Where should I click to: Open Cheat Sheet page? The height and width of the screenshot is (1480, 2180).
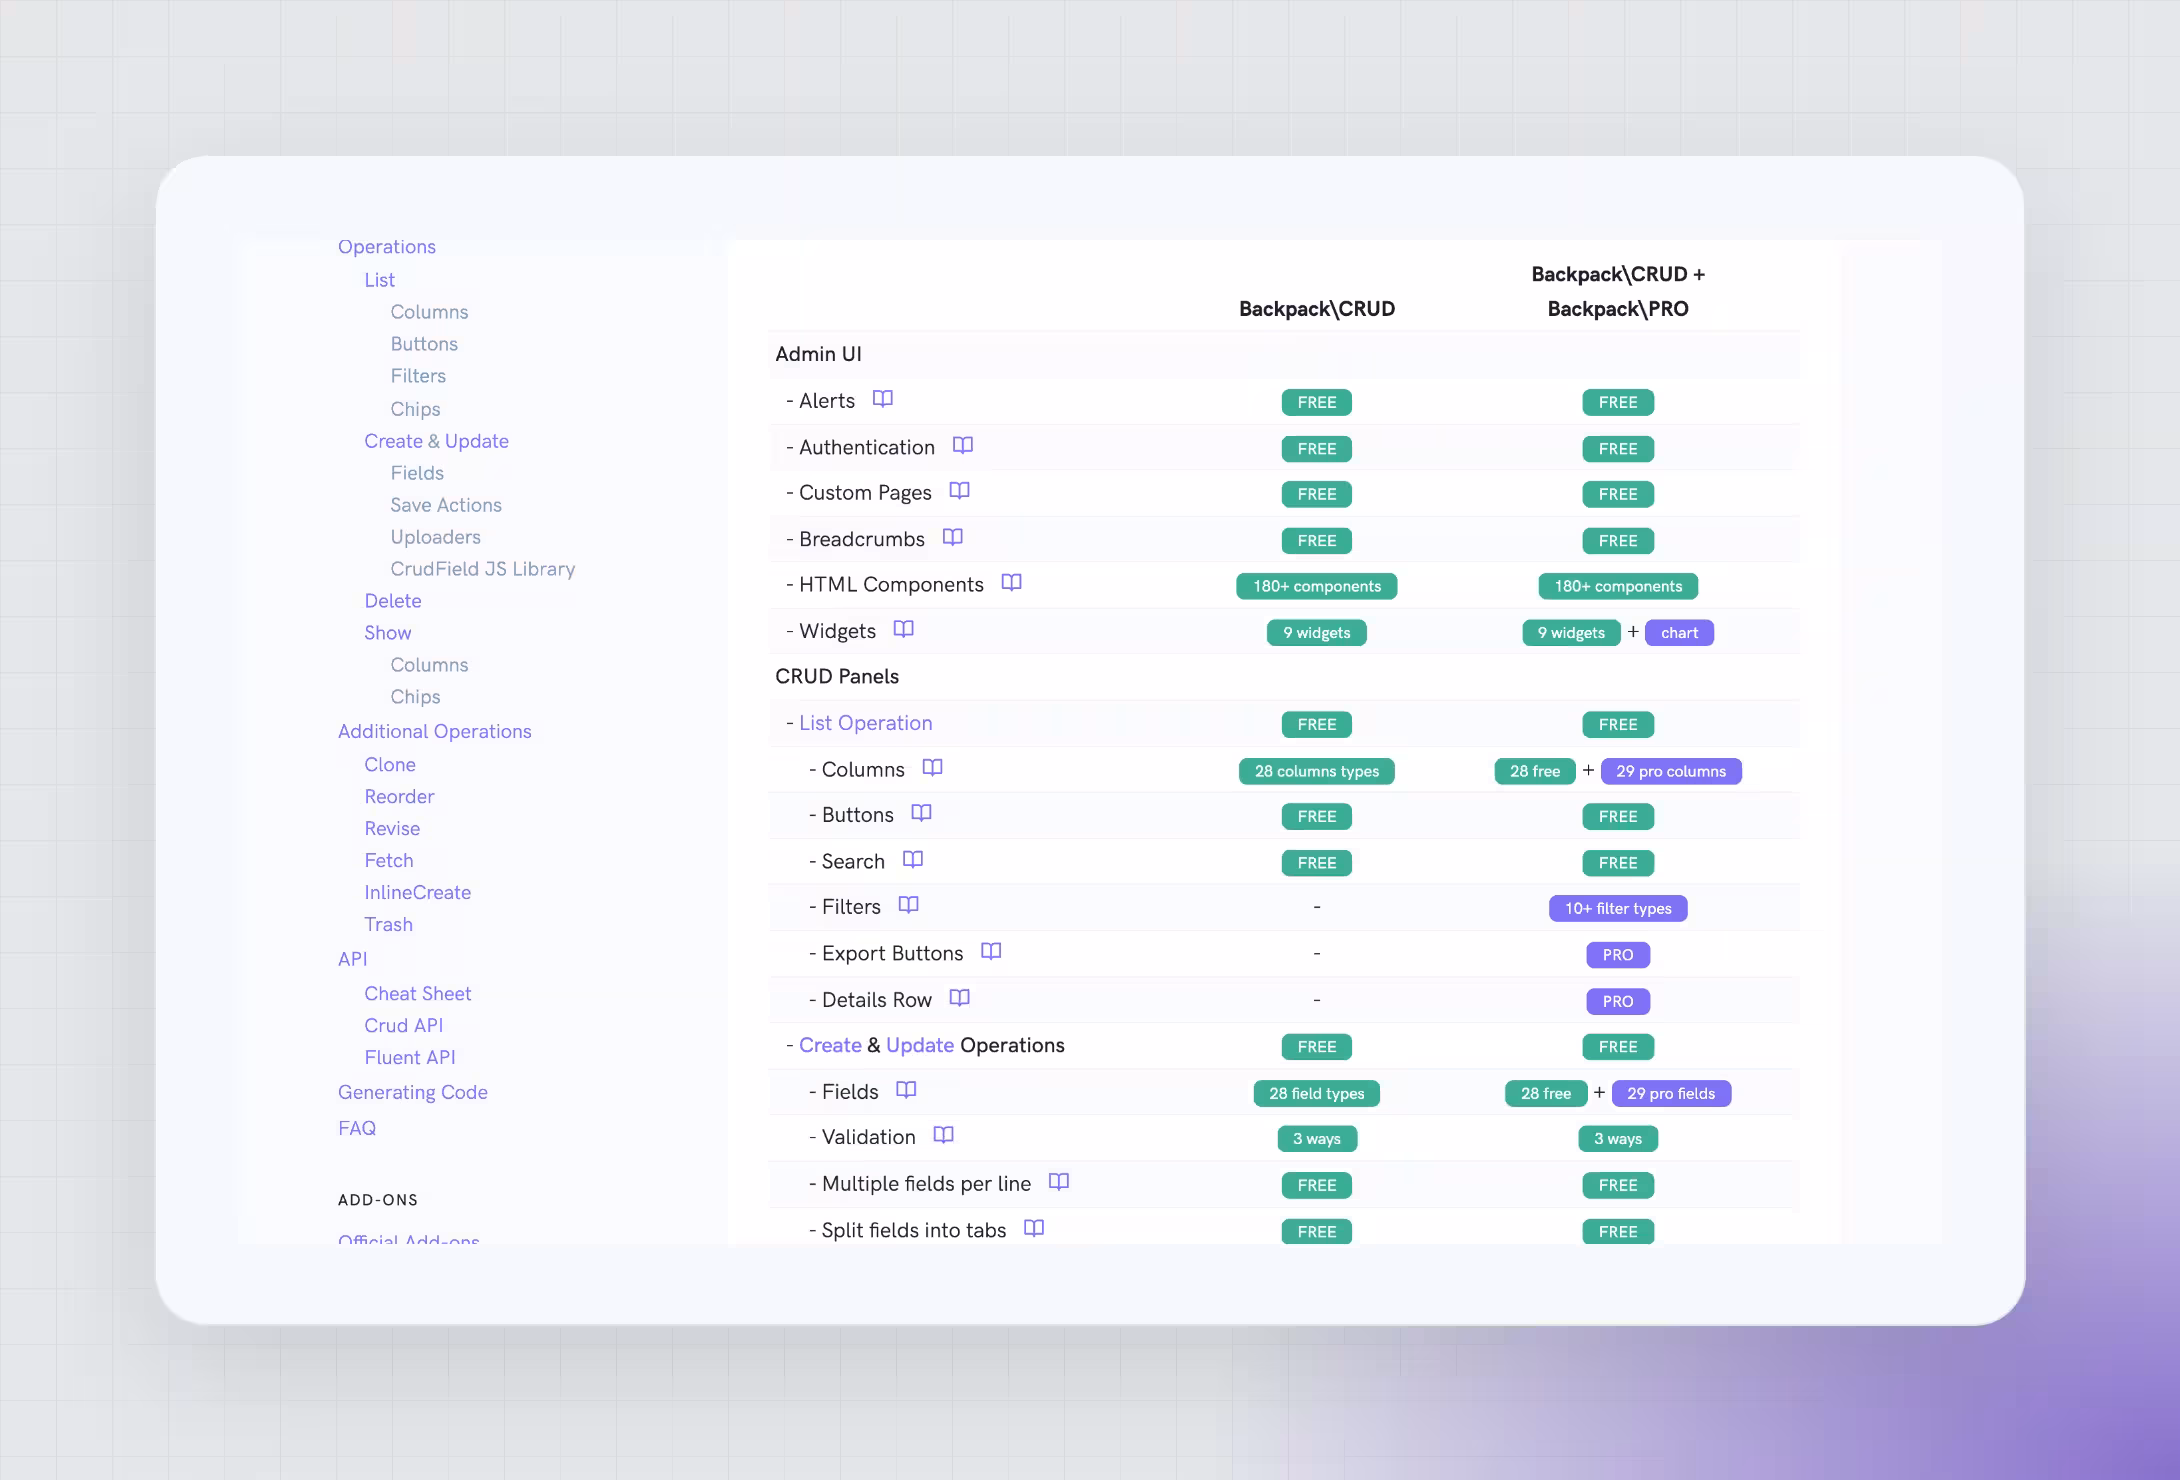[x=418, y=994]
